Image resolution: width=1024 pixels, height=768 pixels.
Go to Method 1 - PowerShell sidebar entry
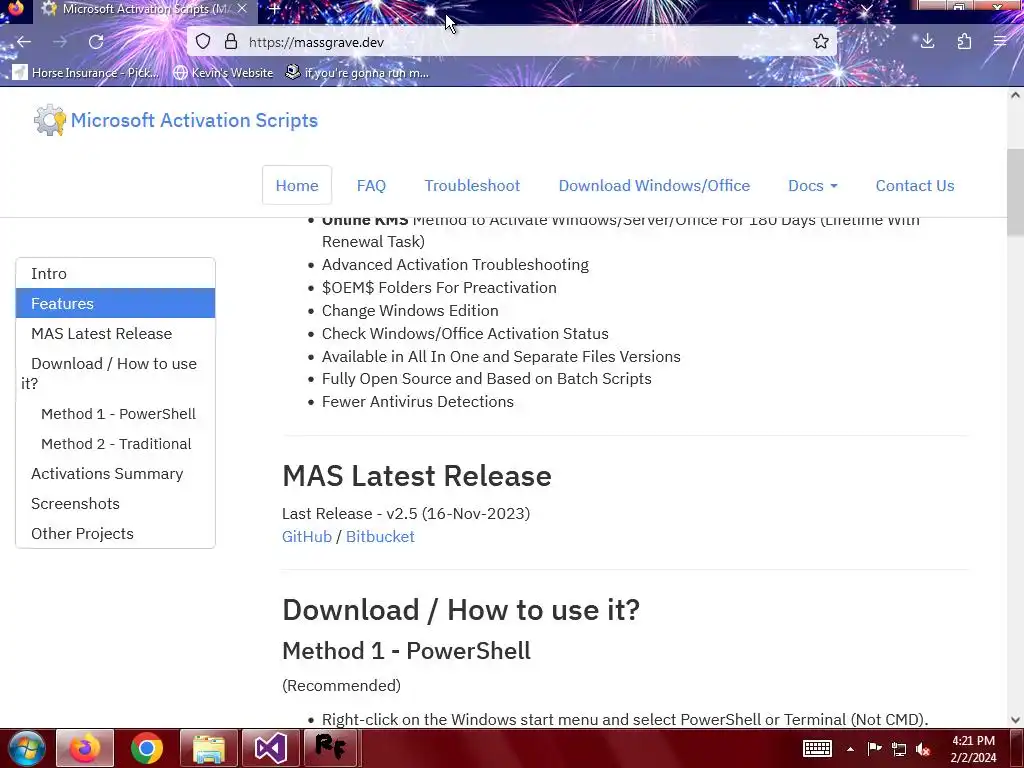(118, 414)
